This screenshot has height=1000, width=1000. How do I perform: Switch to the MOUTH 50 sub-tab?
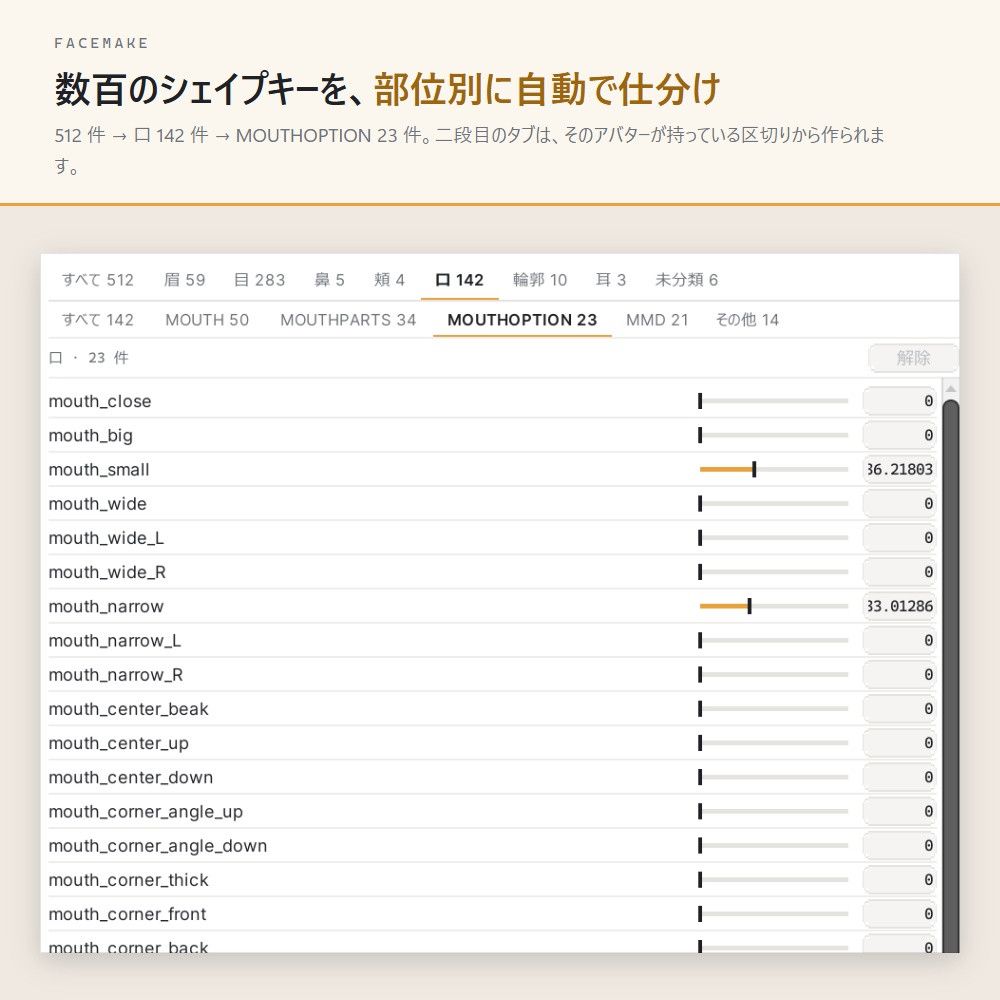(207, 320)
